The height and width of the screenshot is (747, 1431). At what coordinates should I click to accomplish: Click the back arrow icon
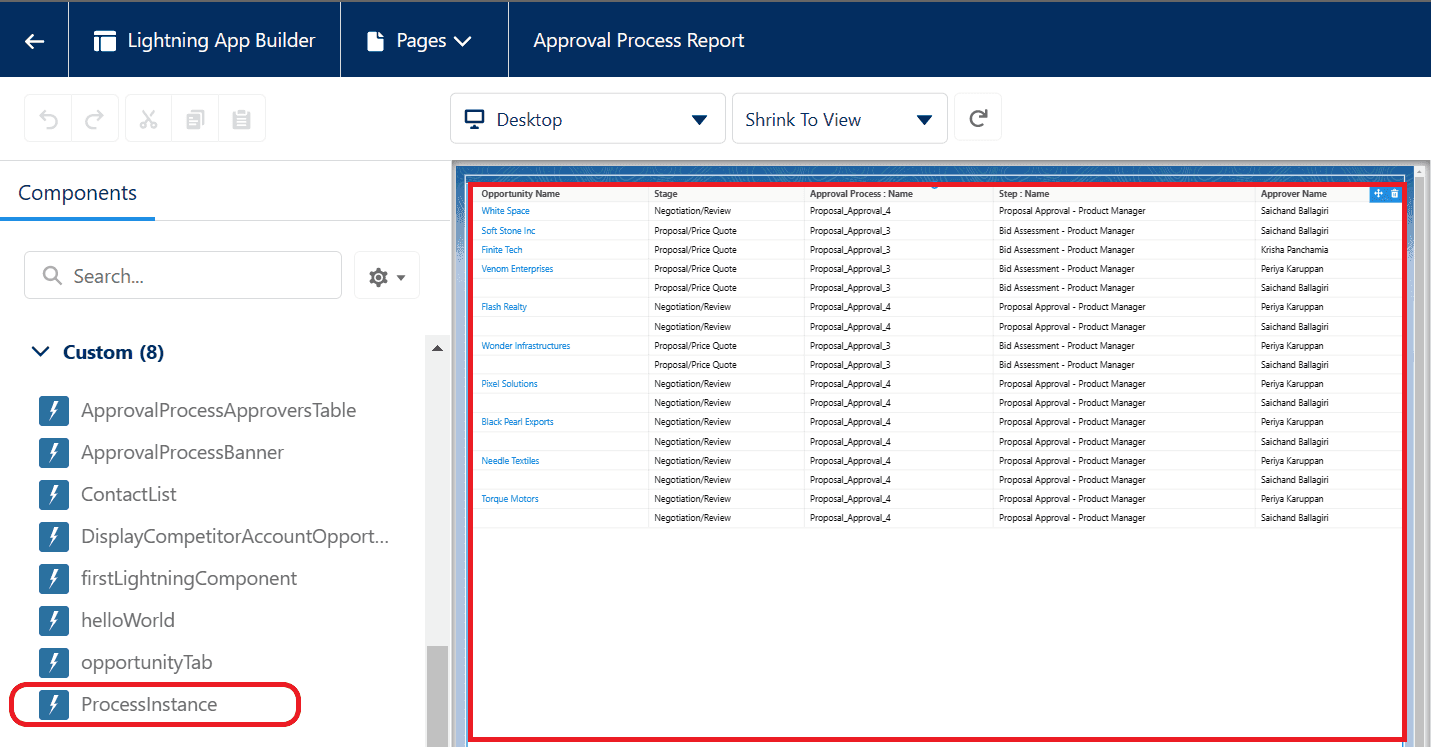[34, 41]
